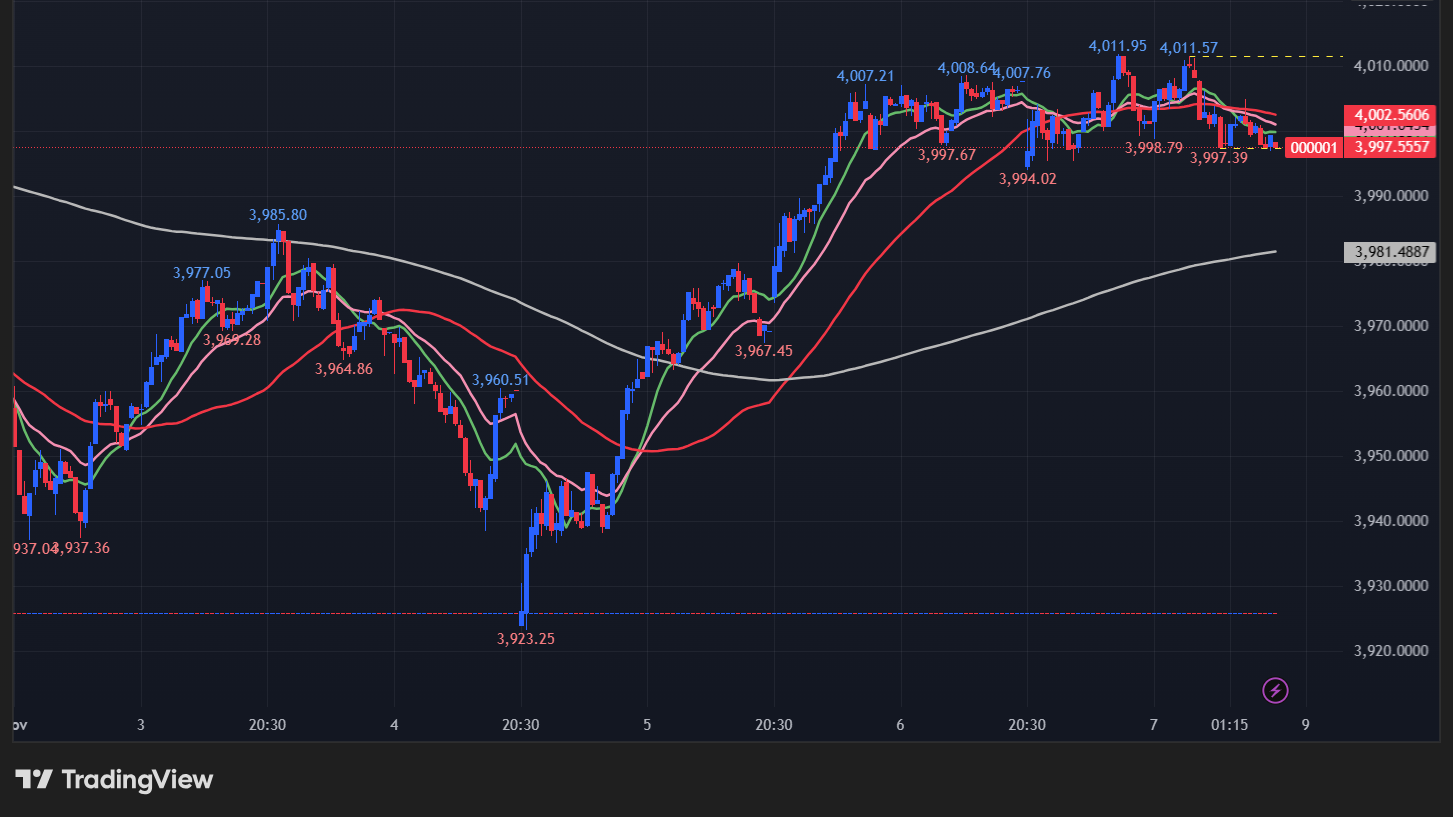The width and height of the screenshot is (1453, 817).
Task: Open the TradingView logo link
Action: pyautogui.click(x=114, y=780)
